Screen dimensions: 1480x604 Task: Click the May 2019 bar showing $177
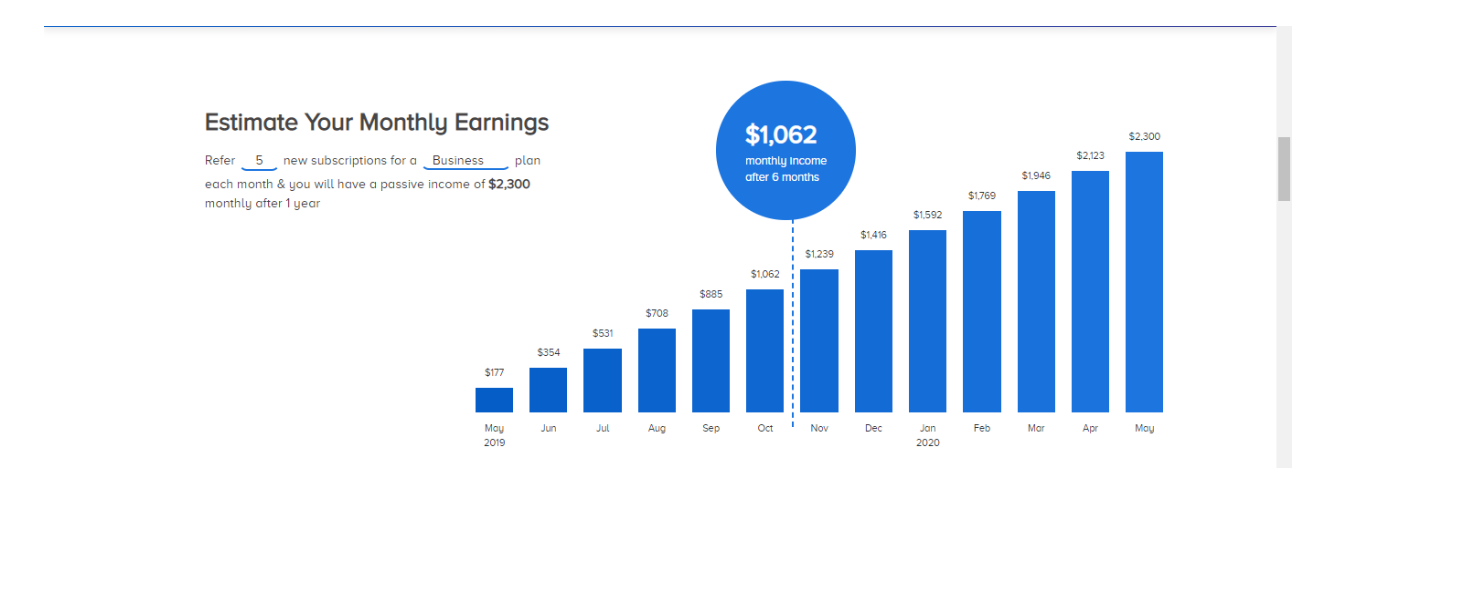(x=494, y=400)
